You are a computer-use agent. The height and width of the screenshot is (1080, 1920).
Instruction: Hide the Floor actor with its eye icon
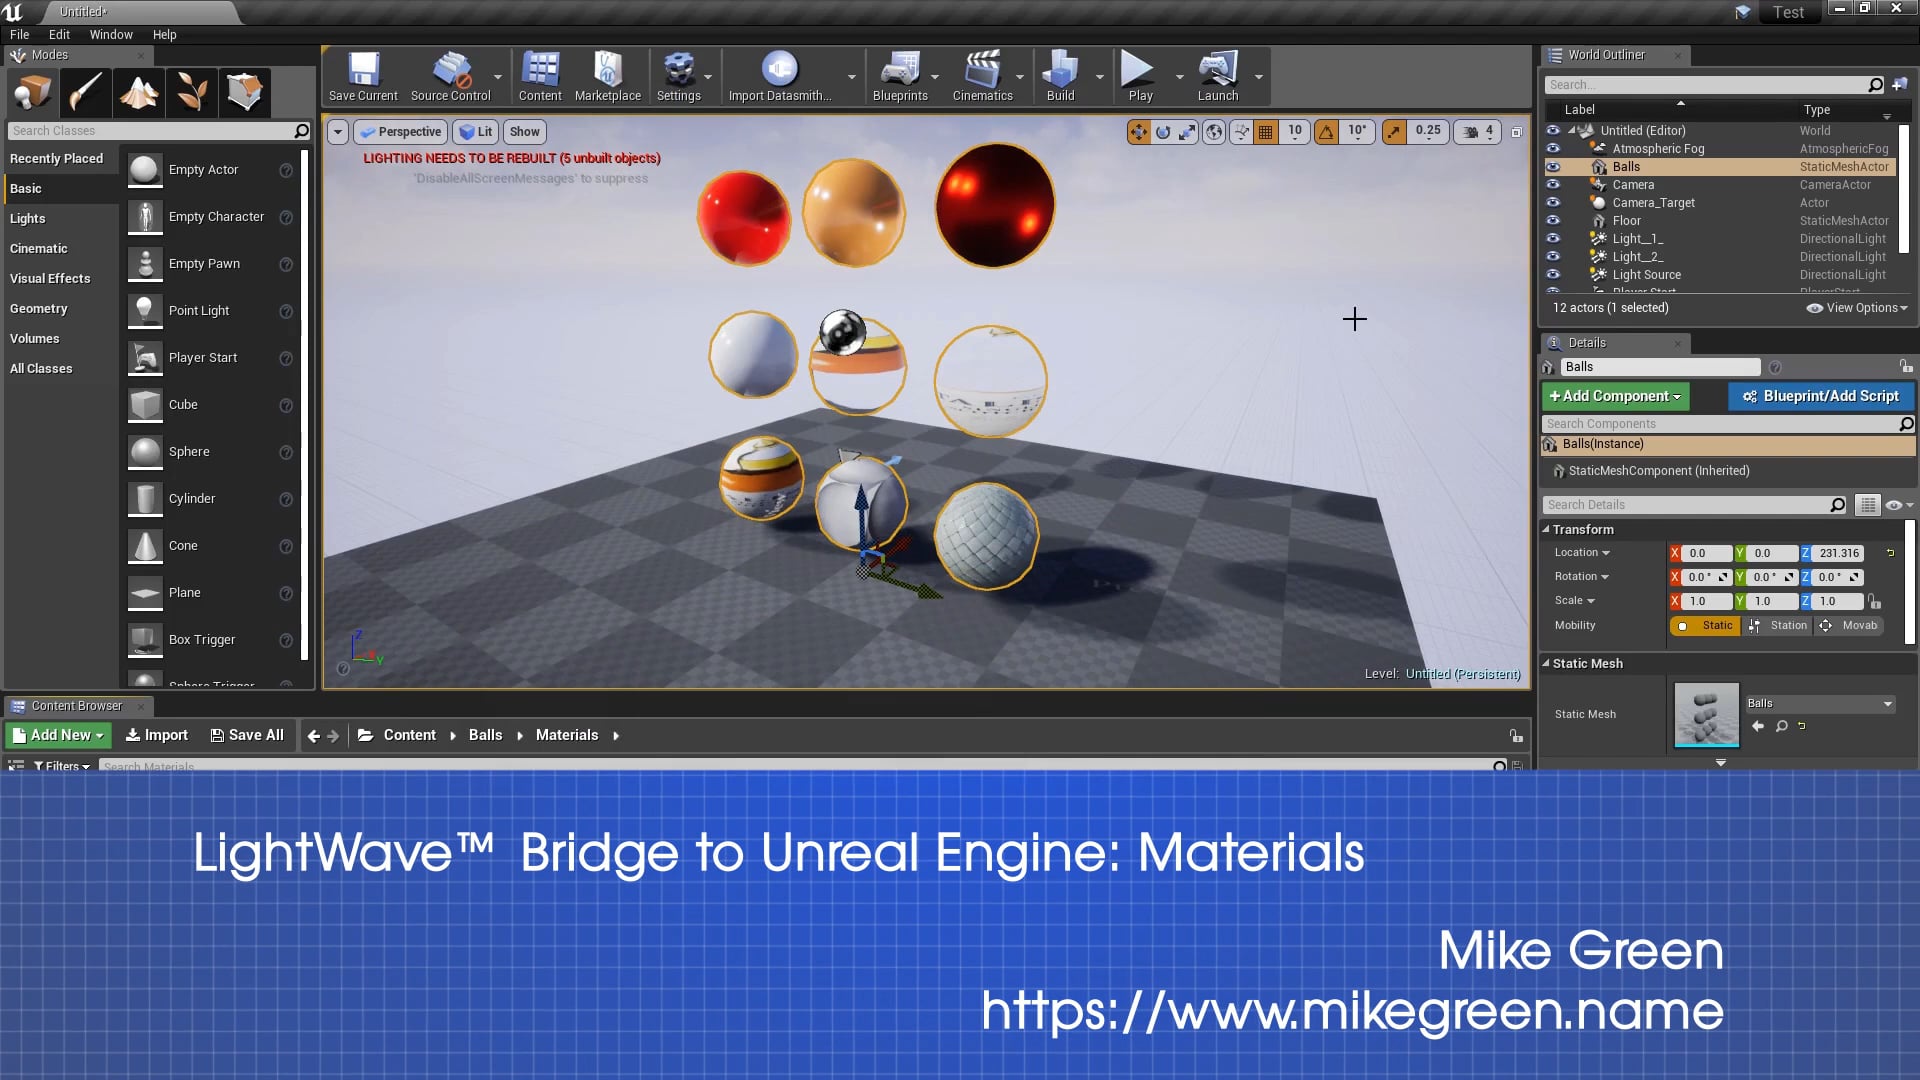pos(1553,221)
